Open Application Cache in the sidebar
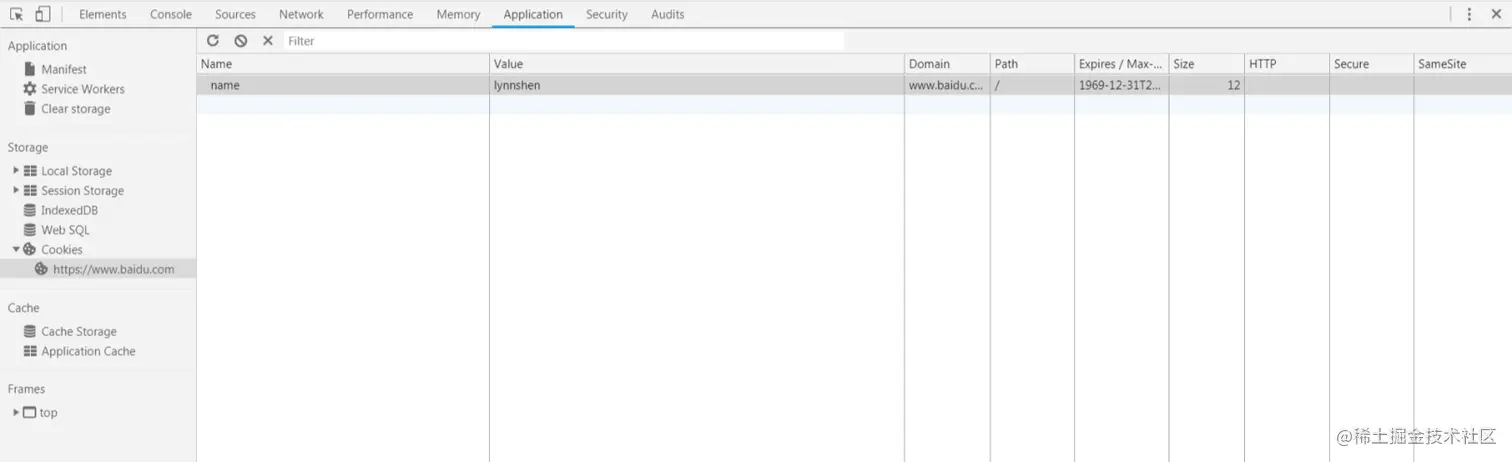 (x=88, y=351)
